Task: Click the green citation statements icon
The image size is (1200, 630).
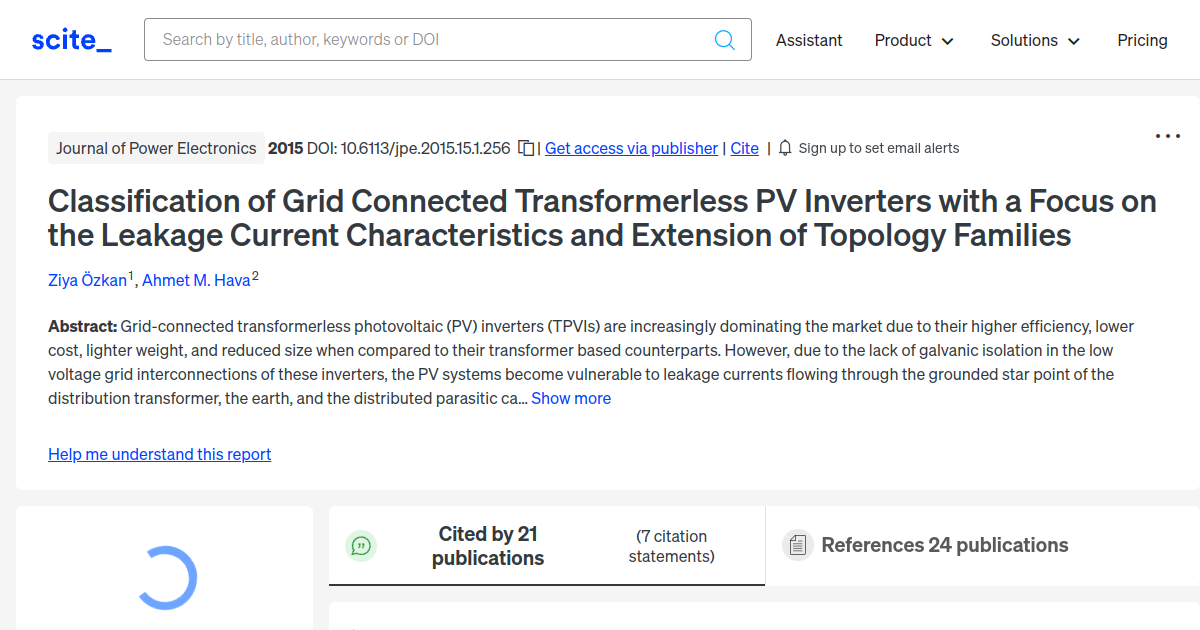Action: 361,546
